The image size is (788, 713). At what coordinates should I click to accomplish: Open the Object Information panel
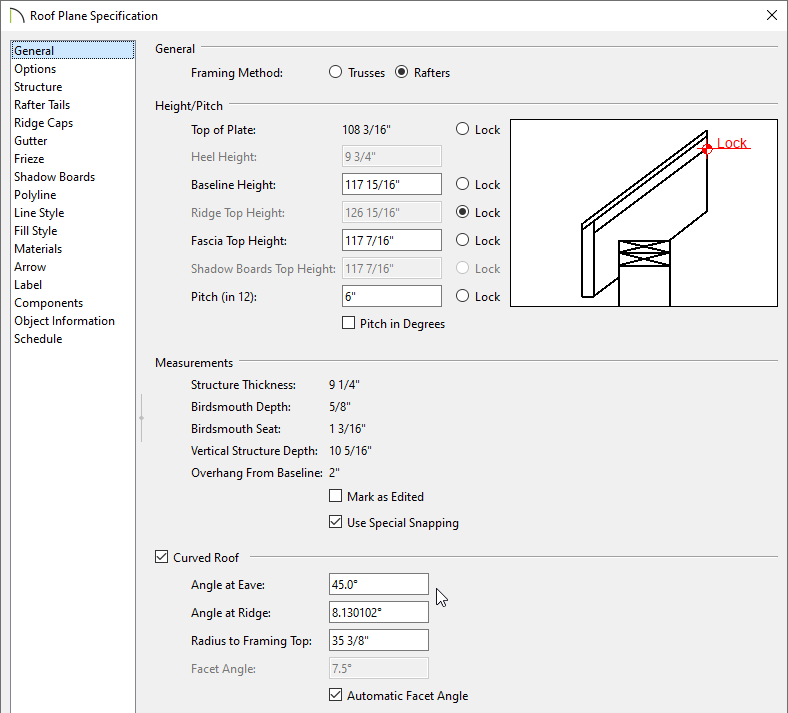click(64, 321)
